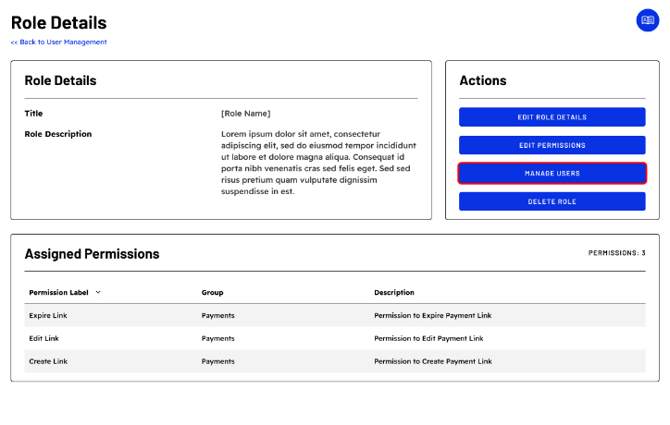670x425 pixels.
Task: Select the Edit Link permission row
Action: pos(44,338)
